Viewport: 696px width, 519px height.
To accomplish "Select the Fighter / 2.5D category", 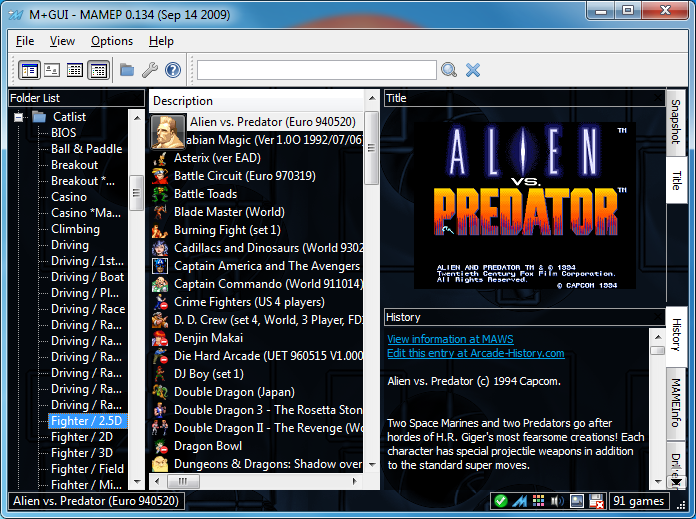I will [87, 421].
